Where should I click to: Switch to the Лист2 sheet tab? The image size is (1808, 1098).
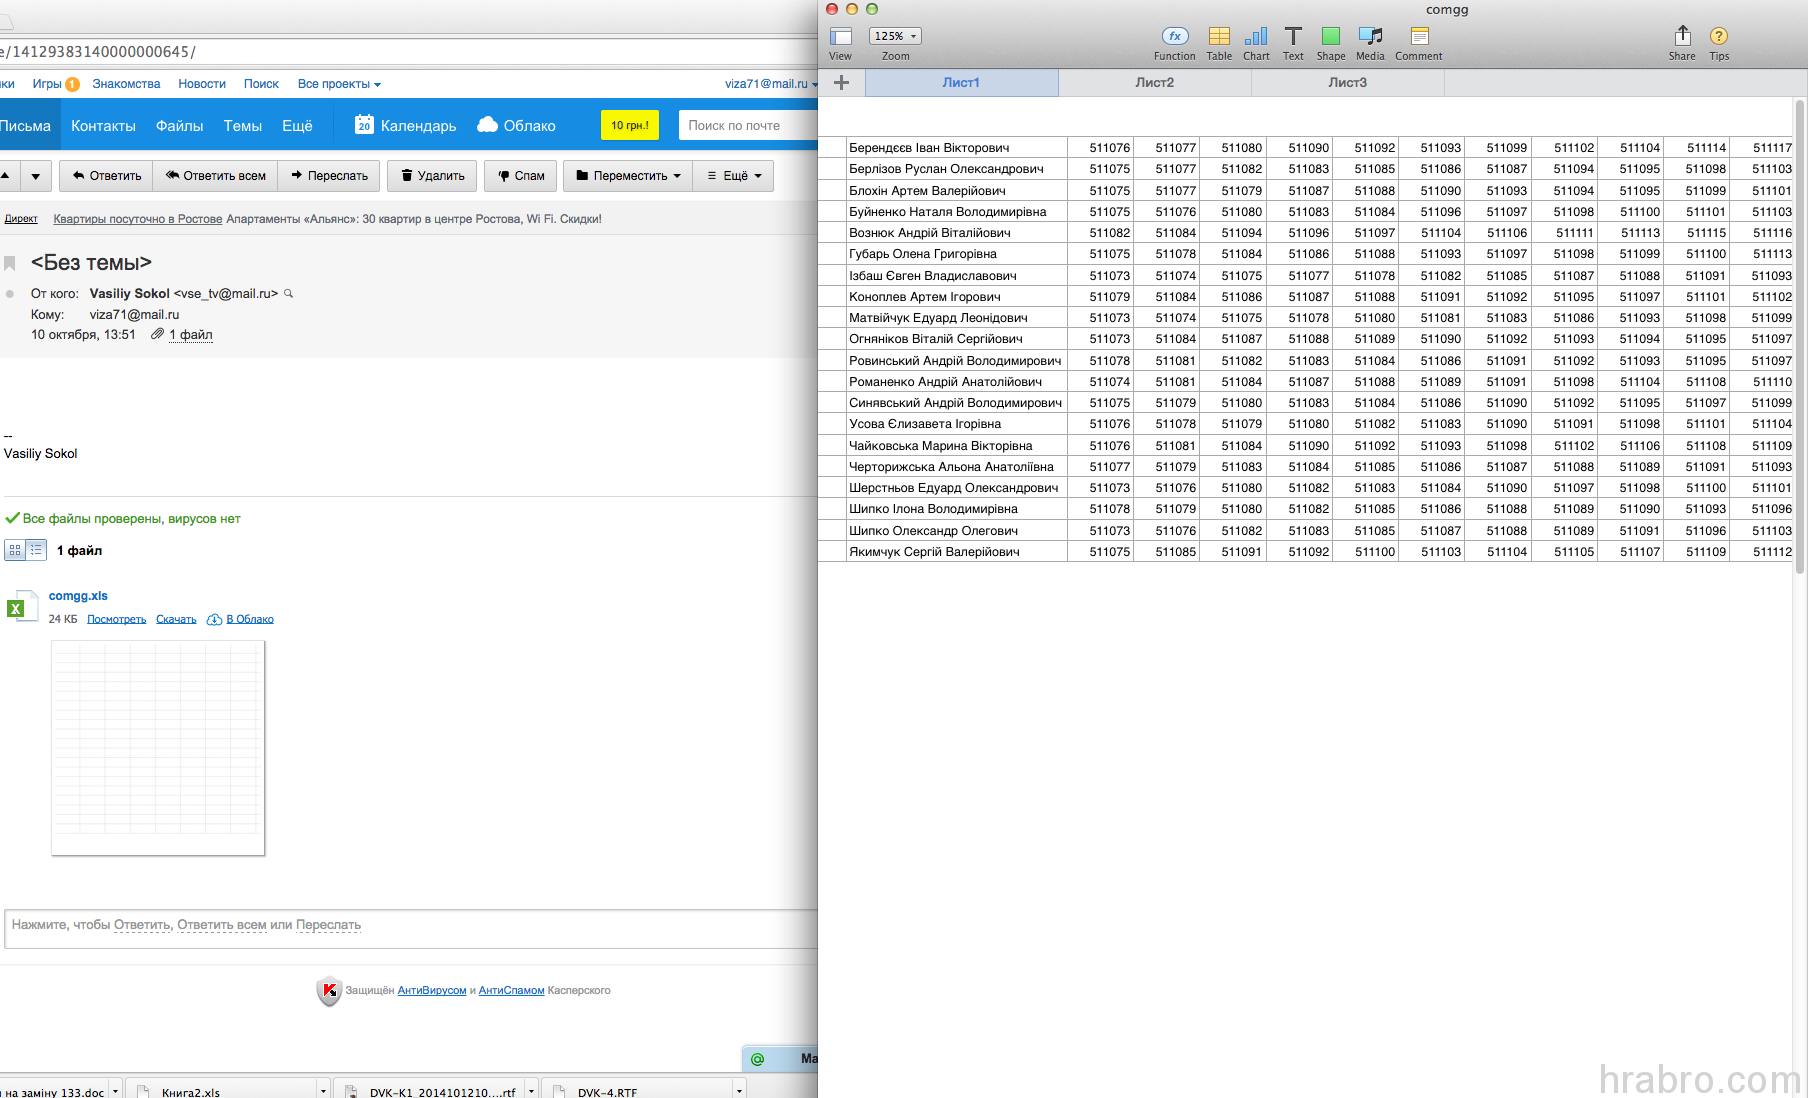[1154, 83]
